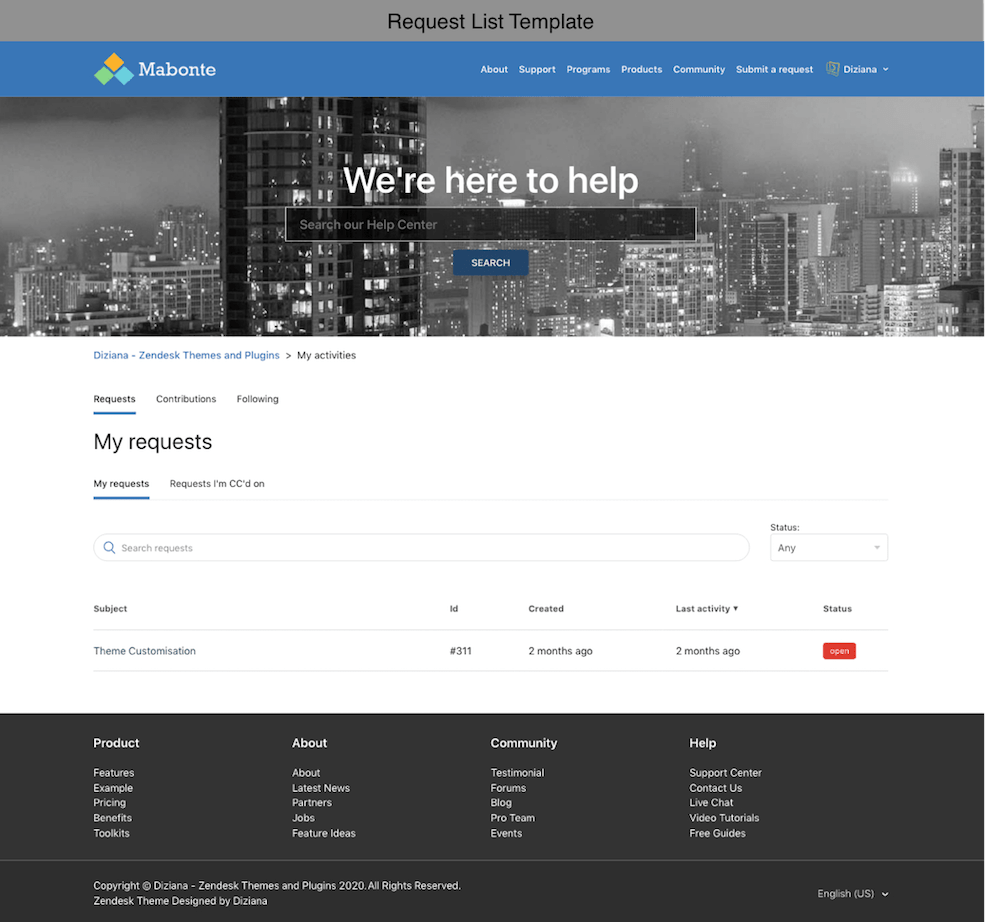Sort by Last activity column
The height and width of the screenshot is (922, 985).
[706, 608]
